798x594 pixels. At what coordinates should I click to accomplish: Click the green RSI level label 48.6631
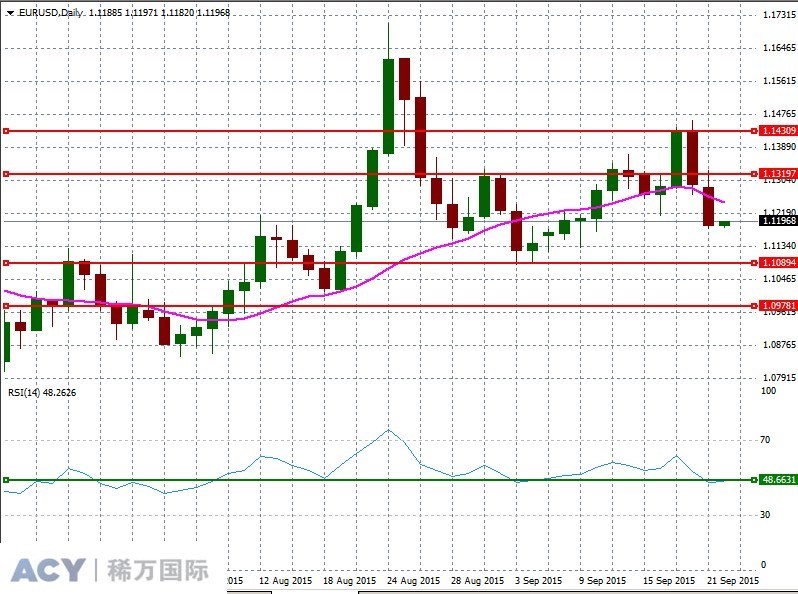click(778, 479)
